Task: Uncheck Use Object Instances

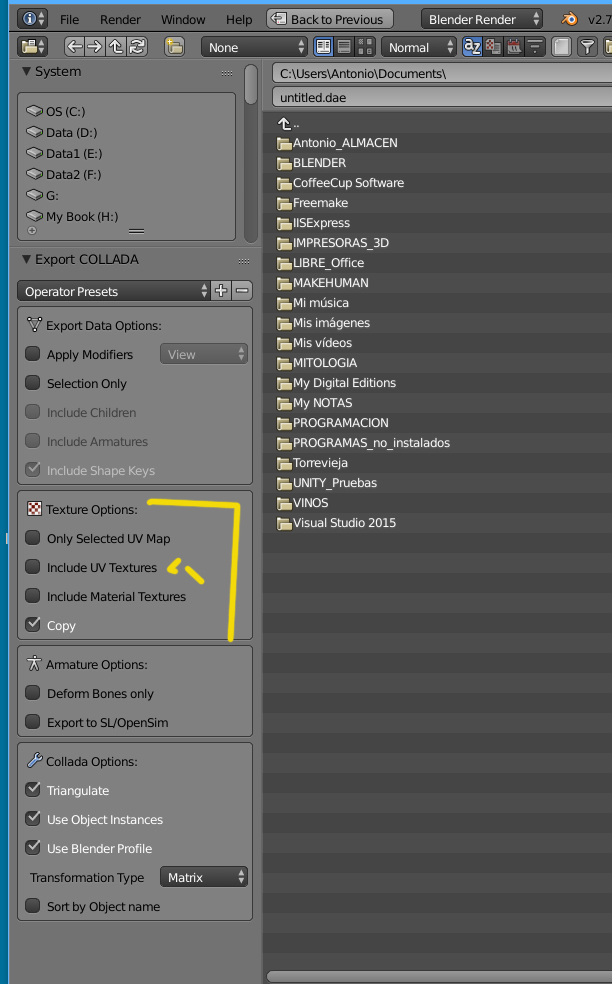Action: 33,818
